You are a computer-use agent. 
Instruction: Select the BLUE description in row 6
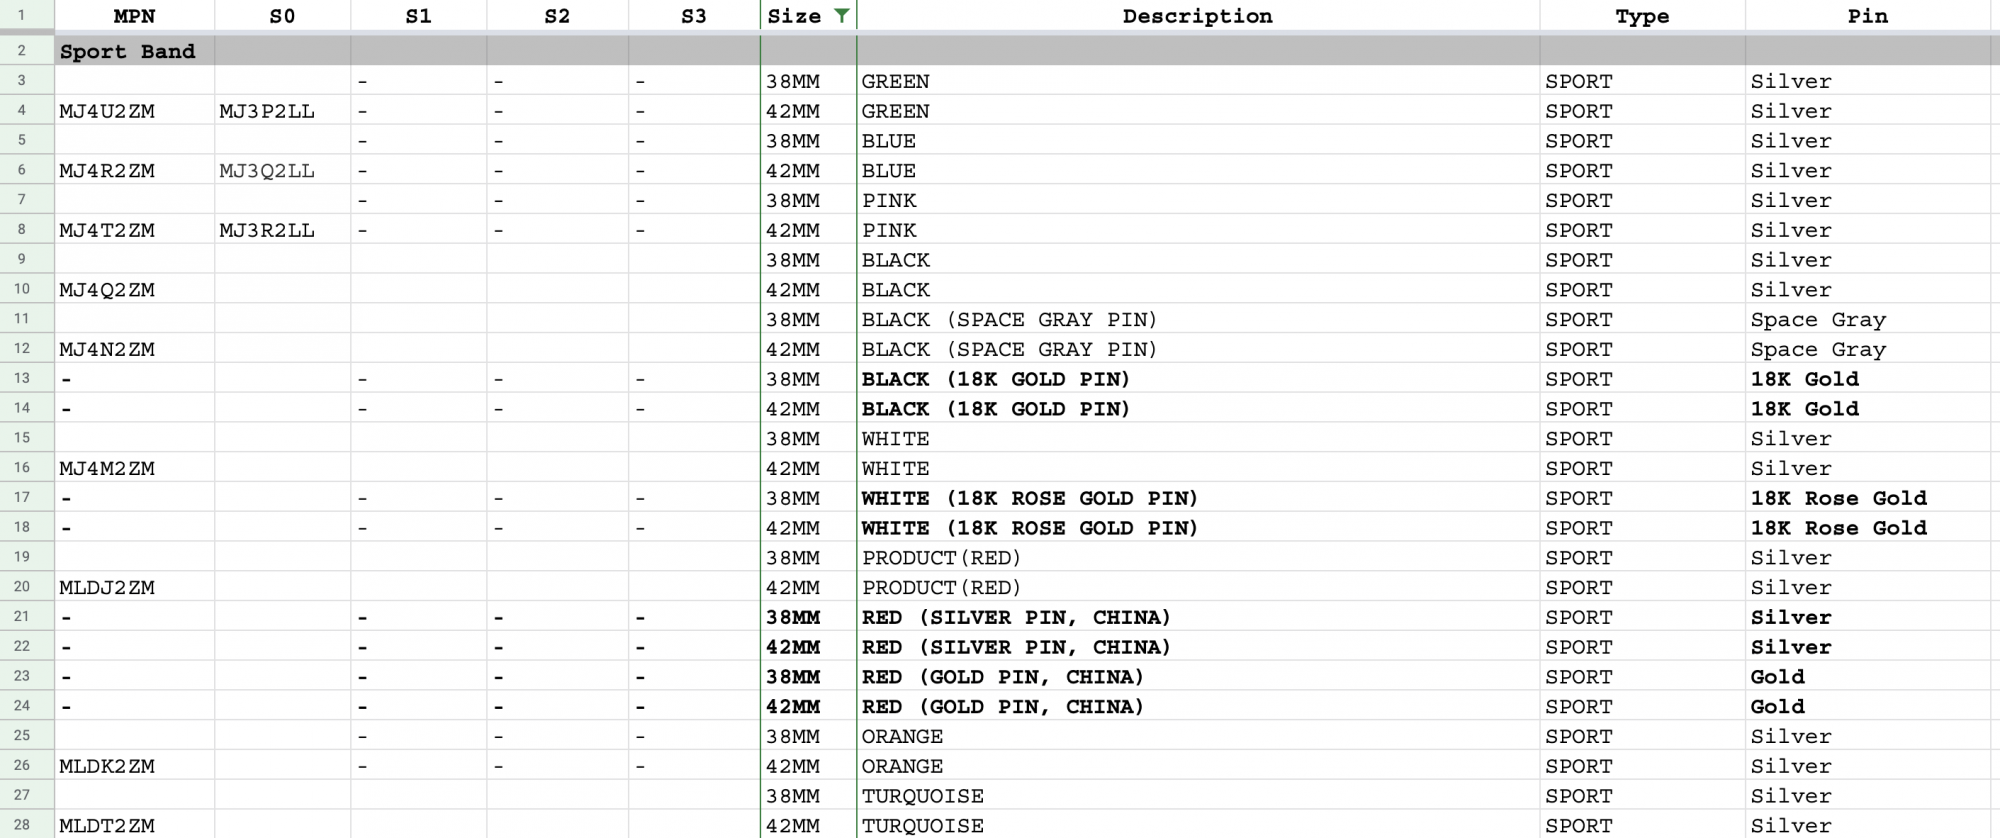1198,170
